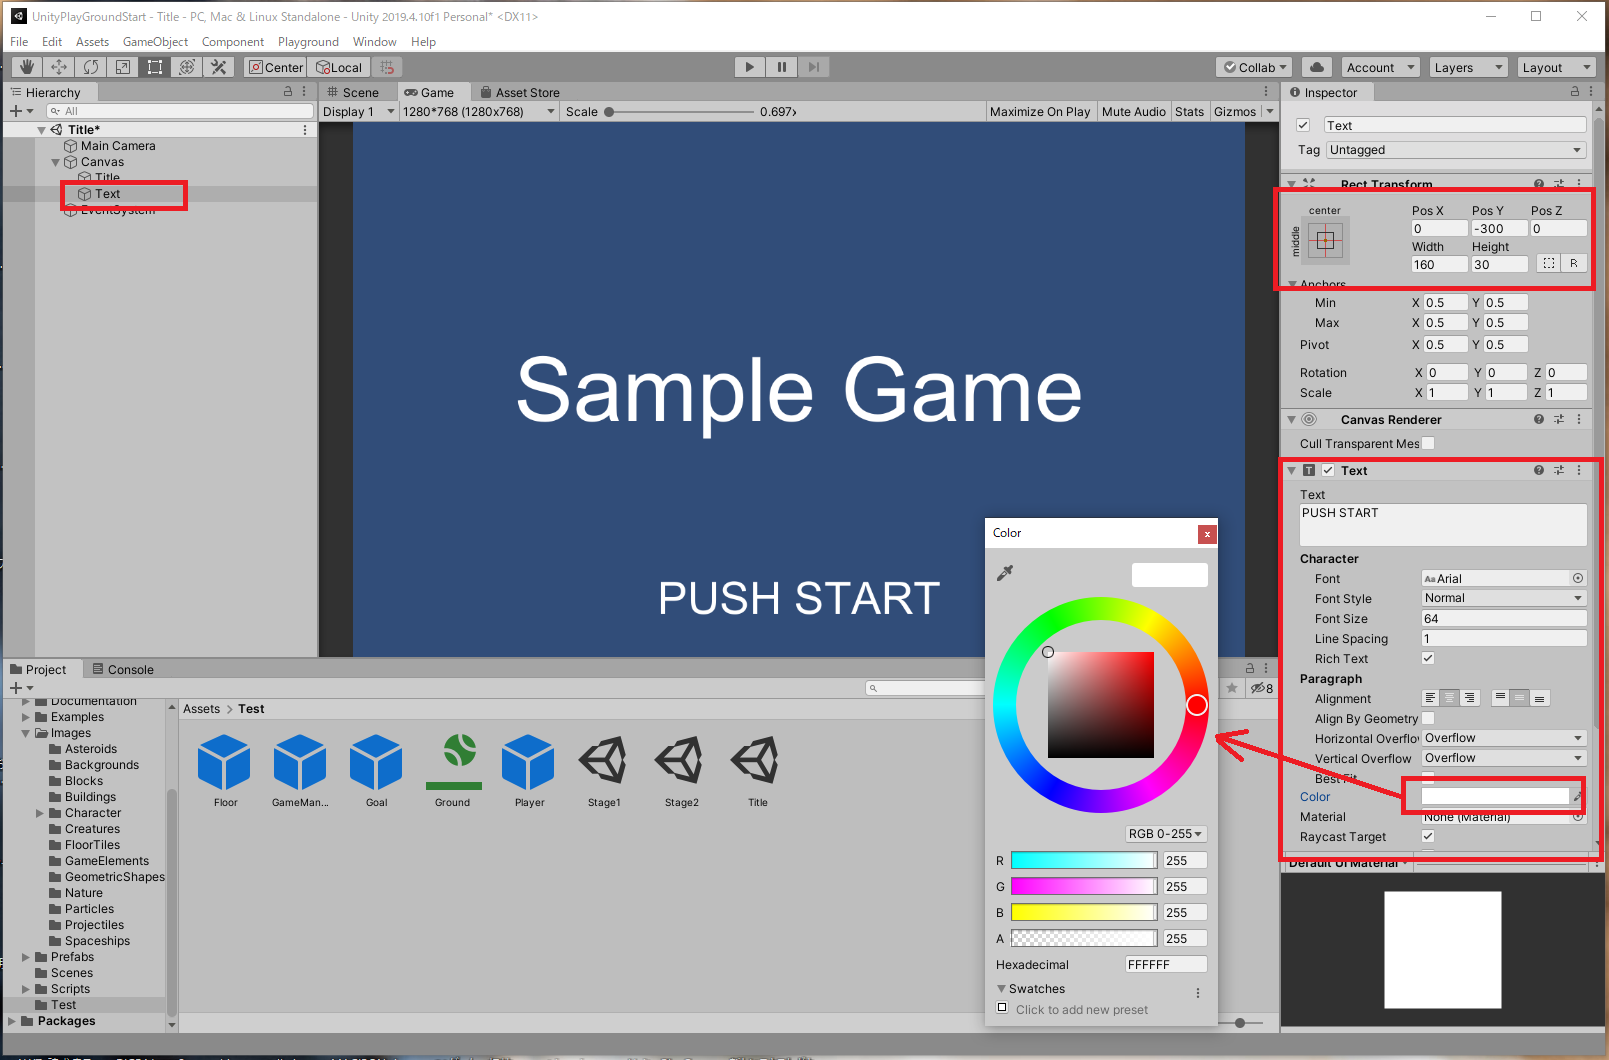Toggle Stats overlay
The width and height of the screenshot is (1609, 1060).
coord(1190,111)
